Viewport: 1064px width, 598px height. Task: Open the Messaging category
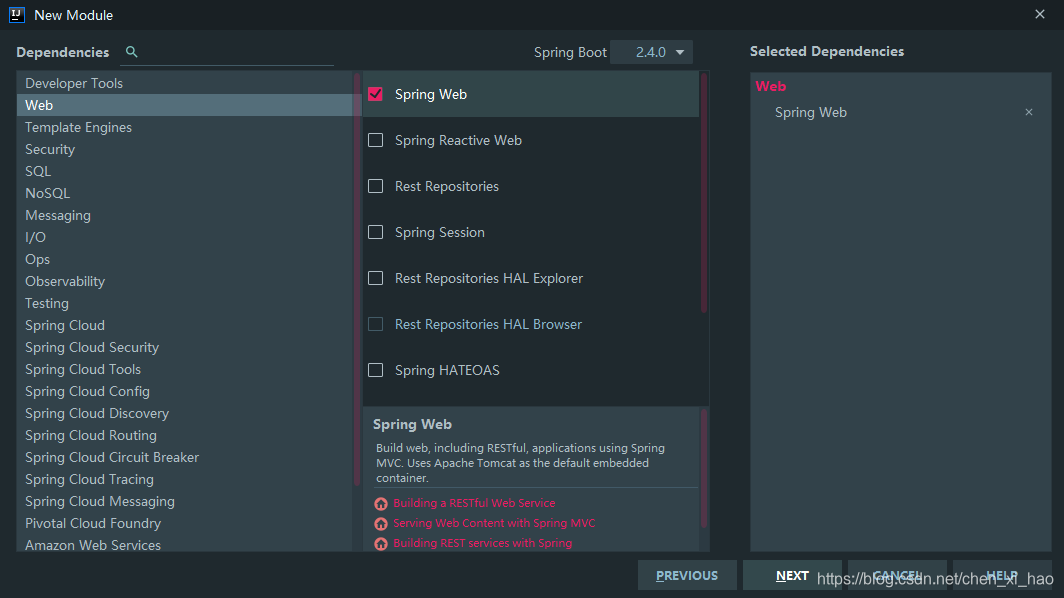click(185, 215)
